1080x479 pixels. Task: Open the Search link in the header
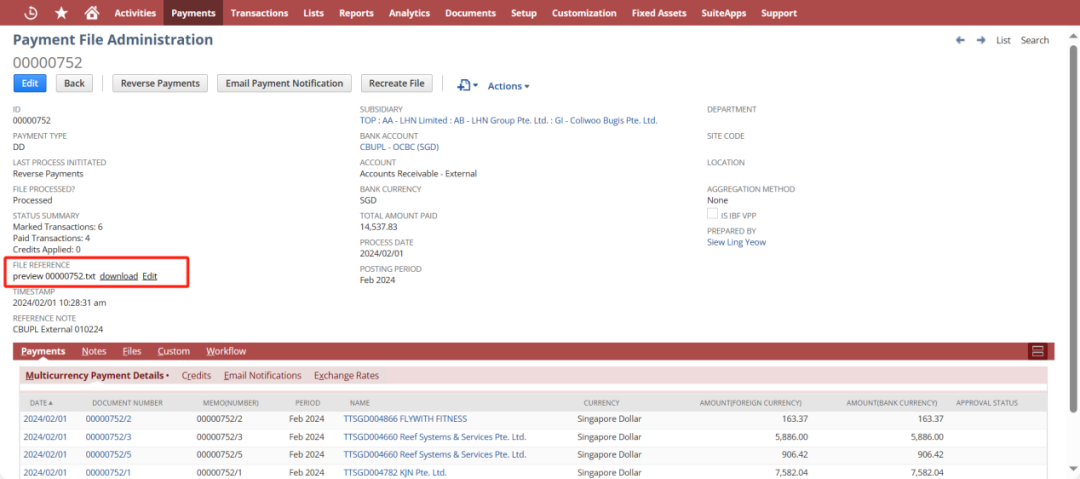tap(1035, 41)
